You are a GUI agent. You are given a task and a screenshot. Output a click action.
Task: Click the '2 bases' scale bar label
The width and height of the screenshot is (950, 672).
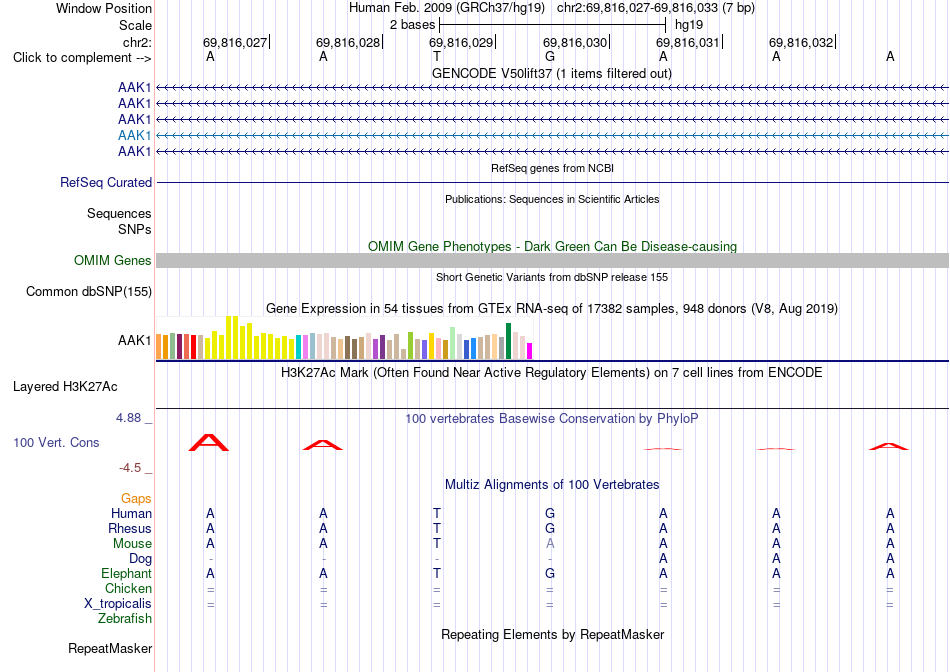pyautogui.click(x=413, y=25)
